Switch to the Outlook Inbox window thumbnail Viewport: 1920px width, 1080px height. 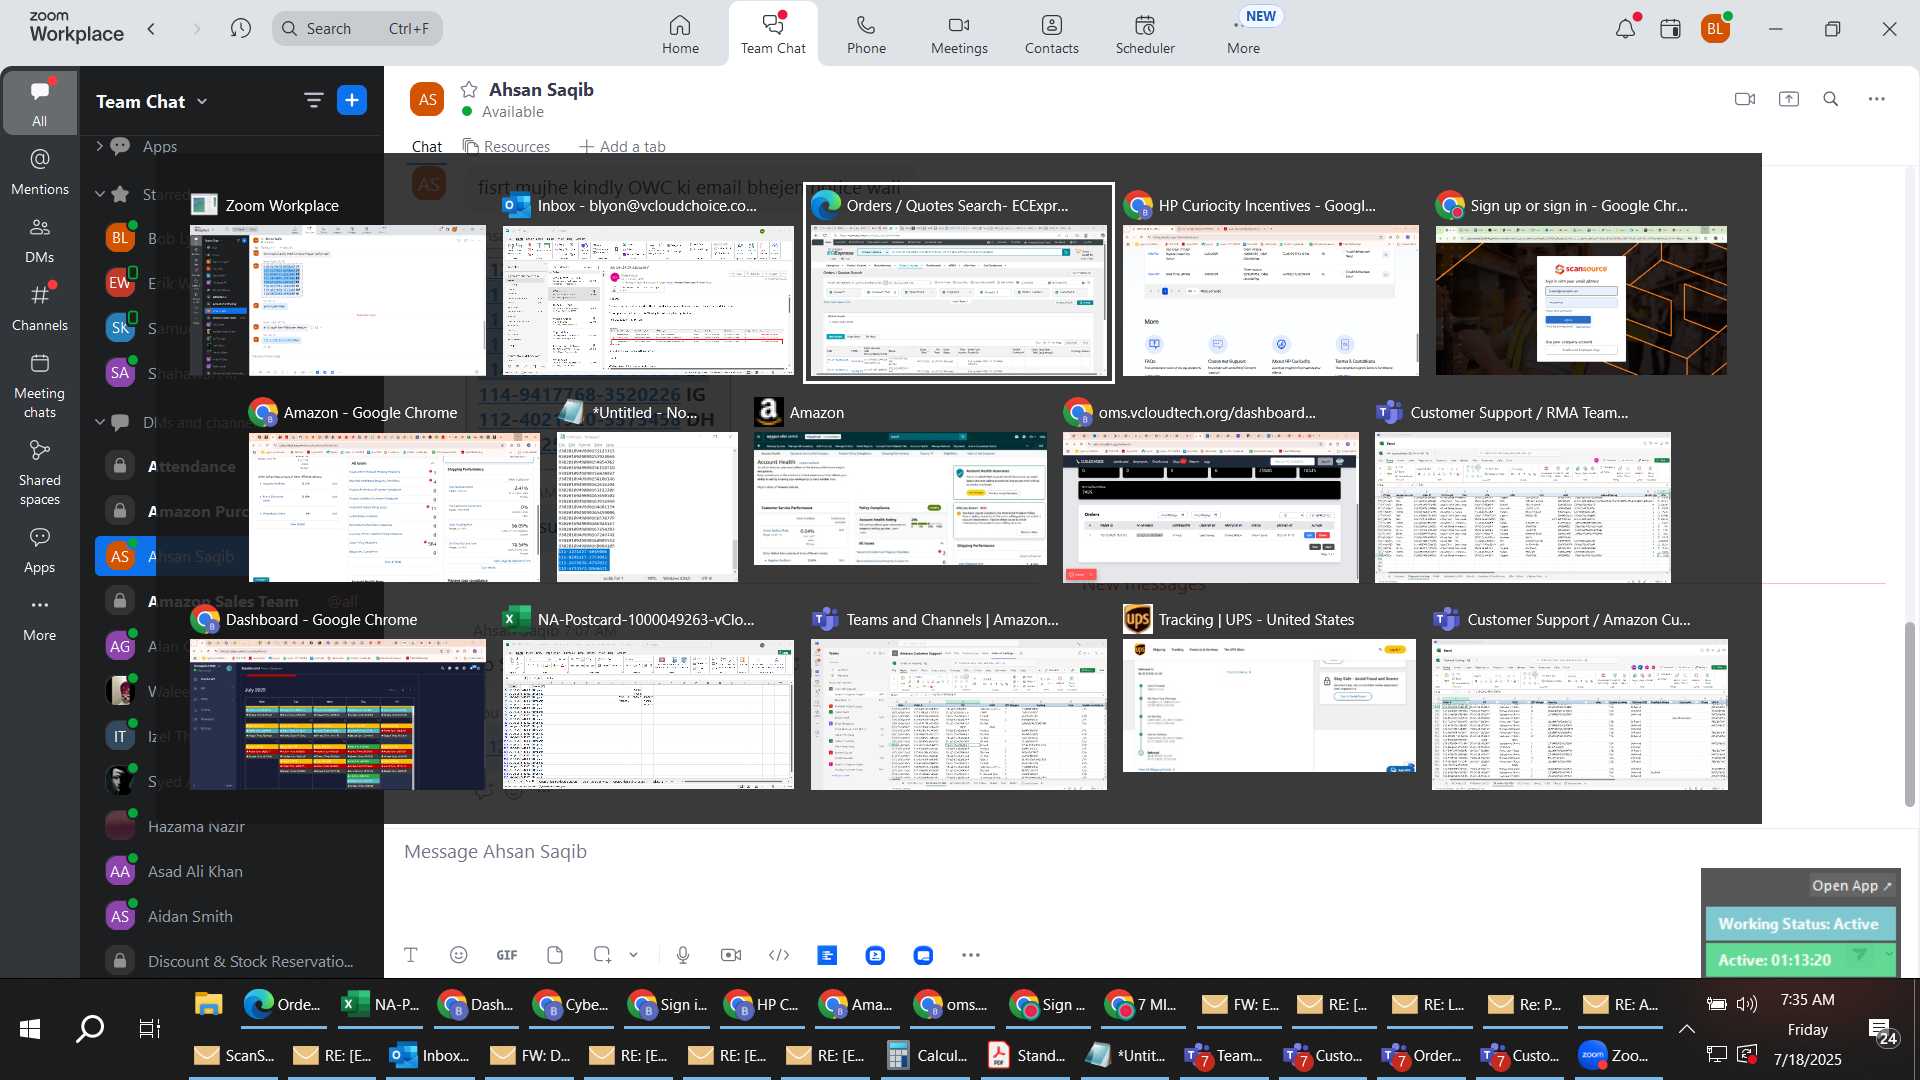pos(648,300)
